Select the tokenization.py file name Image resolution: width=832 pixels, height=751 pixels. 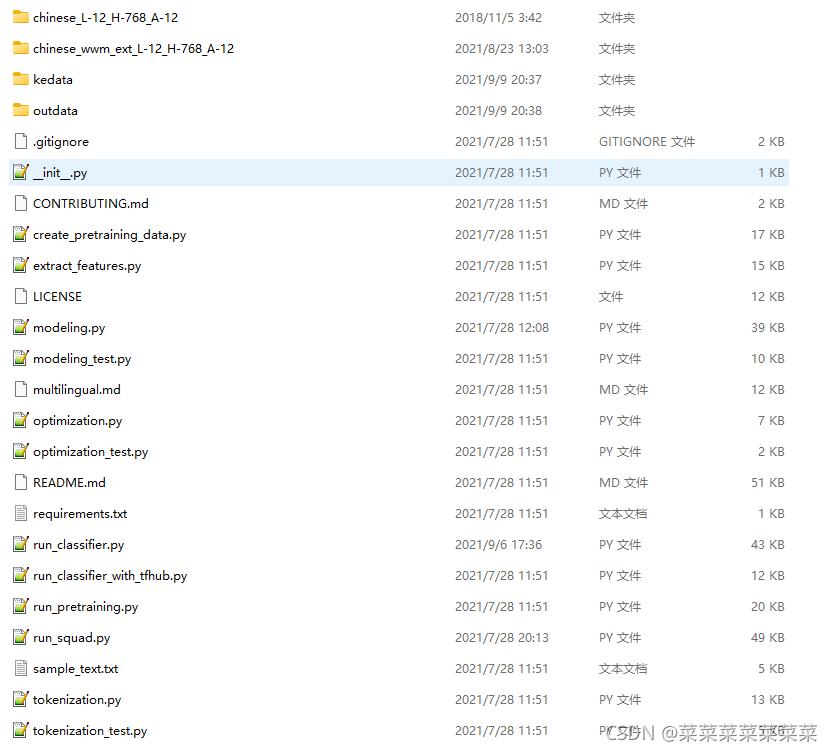77,700
